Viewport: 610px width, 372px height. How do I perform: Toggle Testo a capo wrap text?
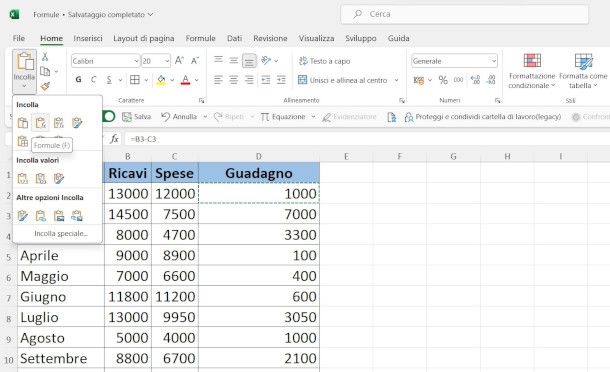(324, 61)
